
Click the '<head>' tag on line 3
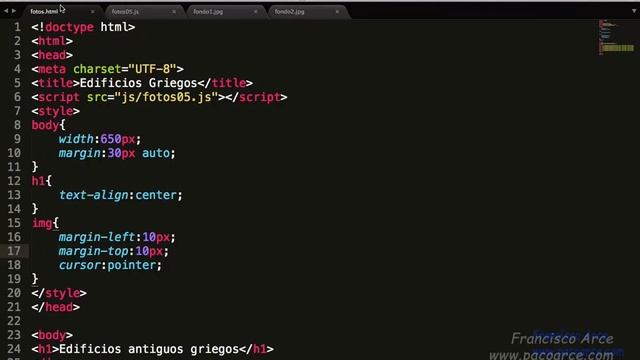click(x=52, y=55)
